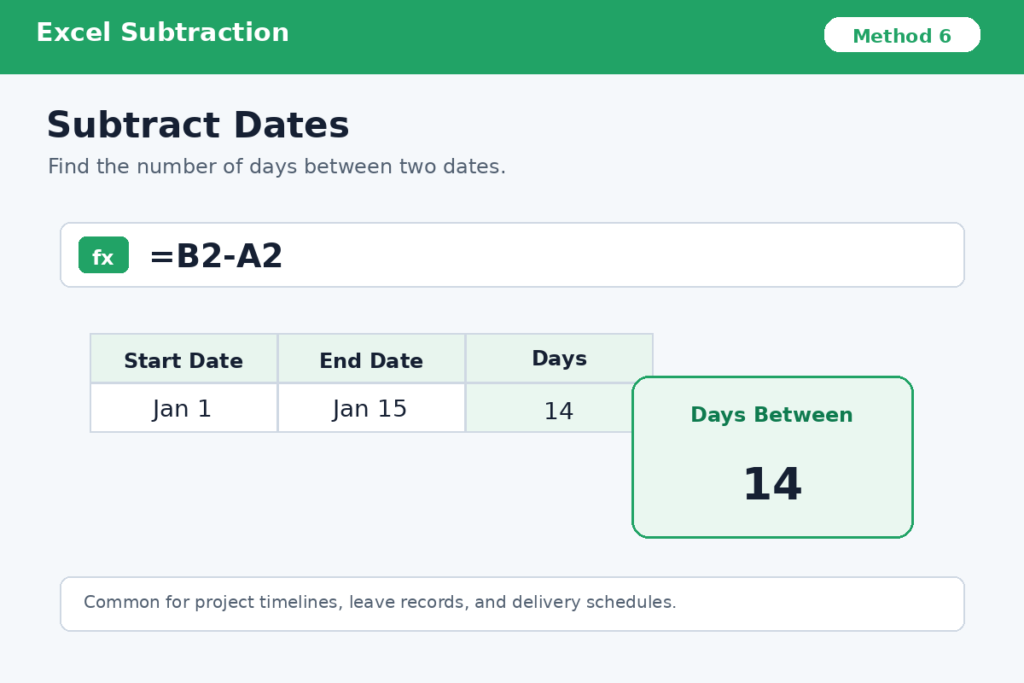Click the green header bar background

tap(555, 37)
